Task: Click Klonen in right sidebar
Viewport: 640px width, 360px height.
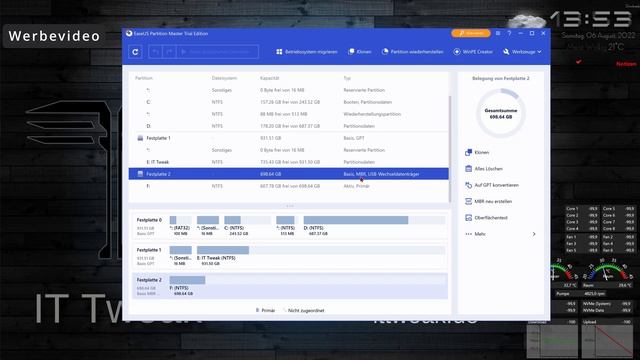Action: tap(477, 152)
